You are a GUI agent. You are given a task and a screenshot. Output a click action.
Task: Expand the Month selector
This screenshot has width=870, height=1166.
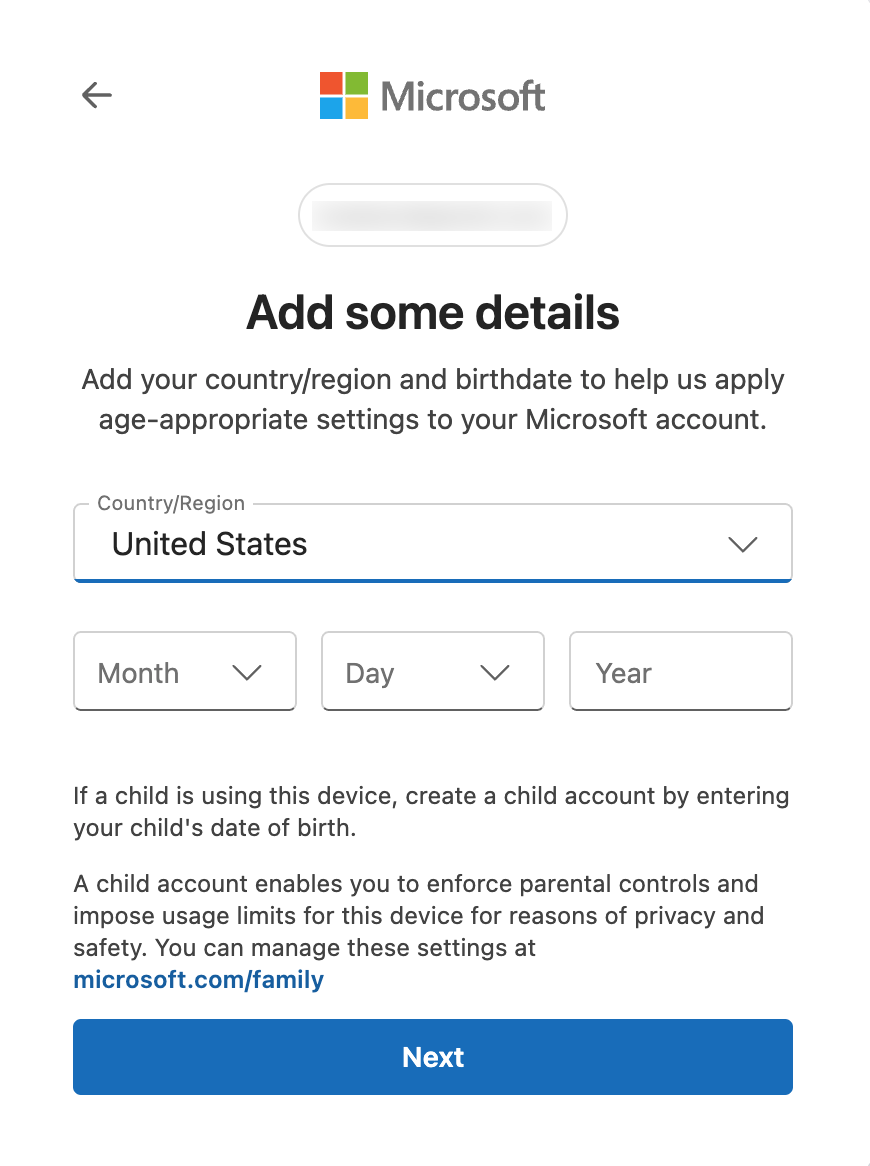(185, 672)
